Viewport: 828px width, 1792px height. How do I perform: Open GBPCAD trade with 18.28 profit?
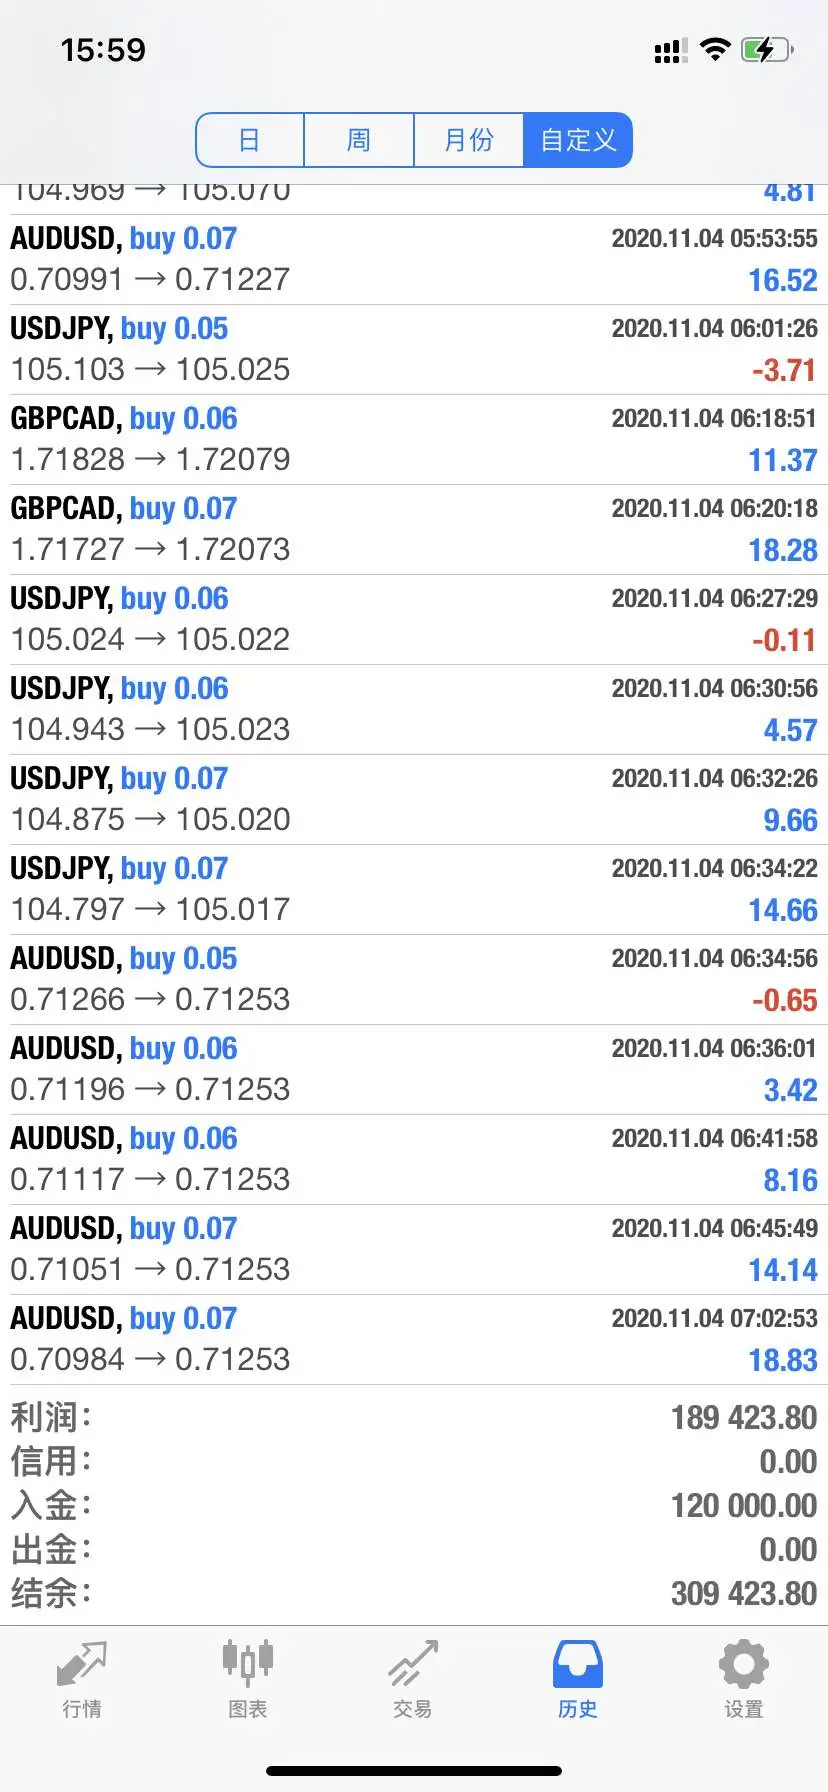click(x=414, y=530)
